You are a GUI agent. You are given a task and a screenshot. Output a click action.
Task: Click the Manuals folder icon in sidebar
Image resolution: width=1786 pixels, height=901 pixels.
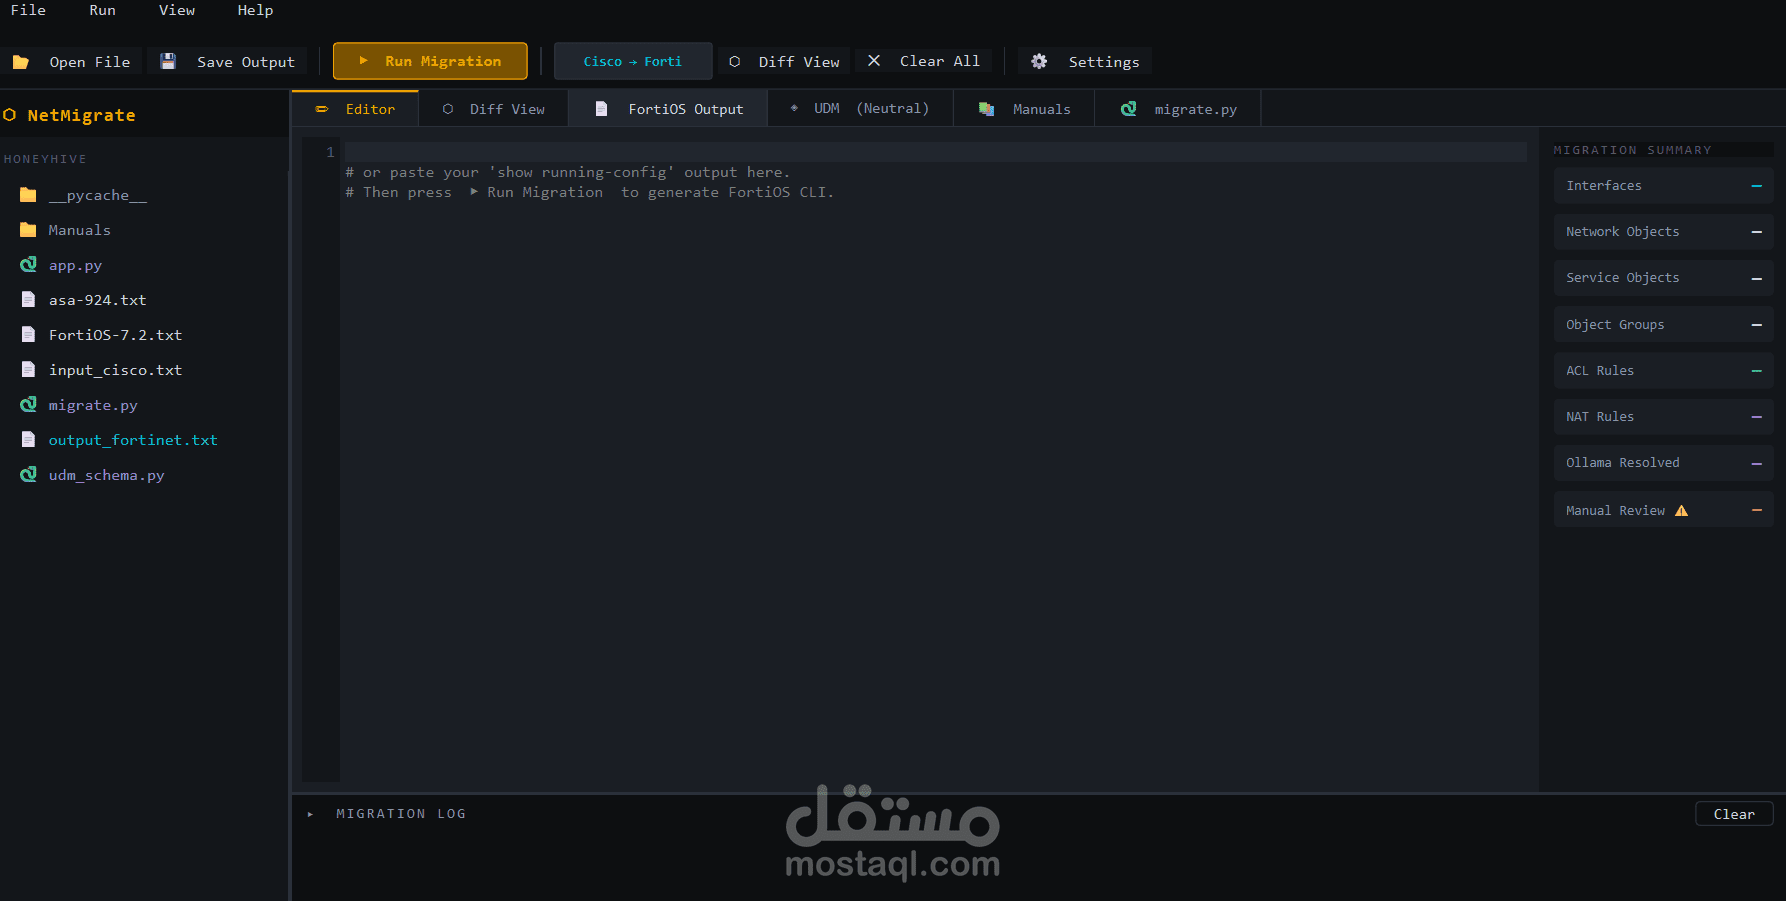(x=28, y=230)
